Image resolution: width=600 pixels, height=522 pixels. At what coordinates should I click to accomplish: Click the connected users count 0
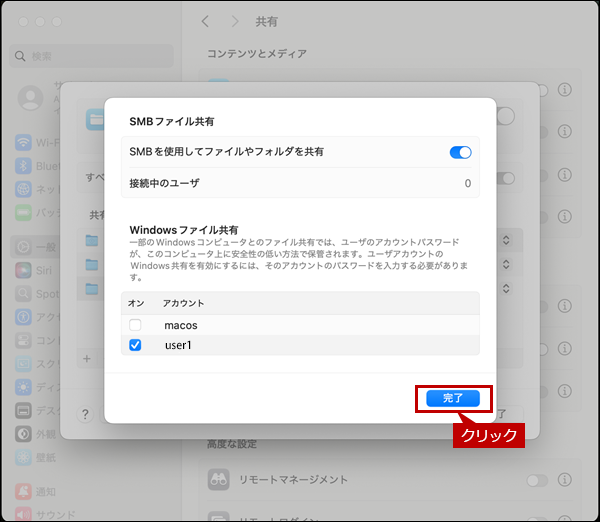(468, 183)
